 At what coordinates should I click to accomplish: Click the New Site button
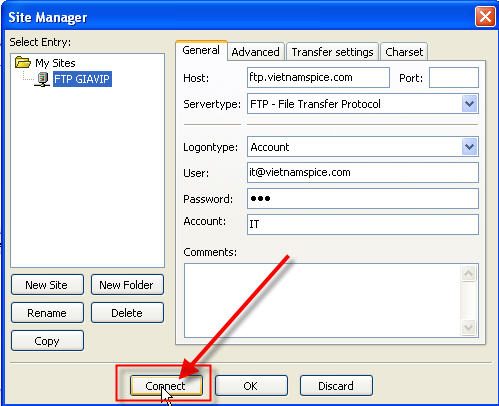[x=47, y=285]
